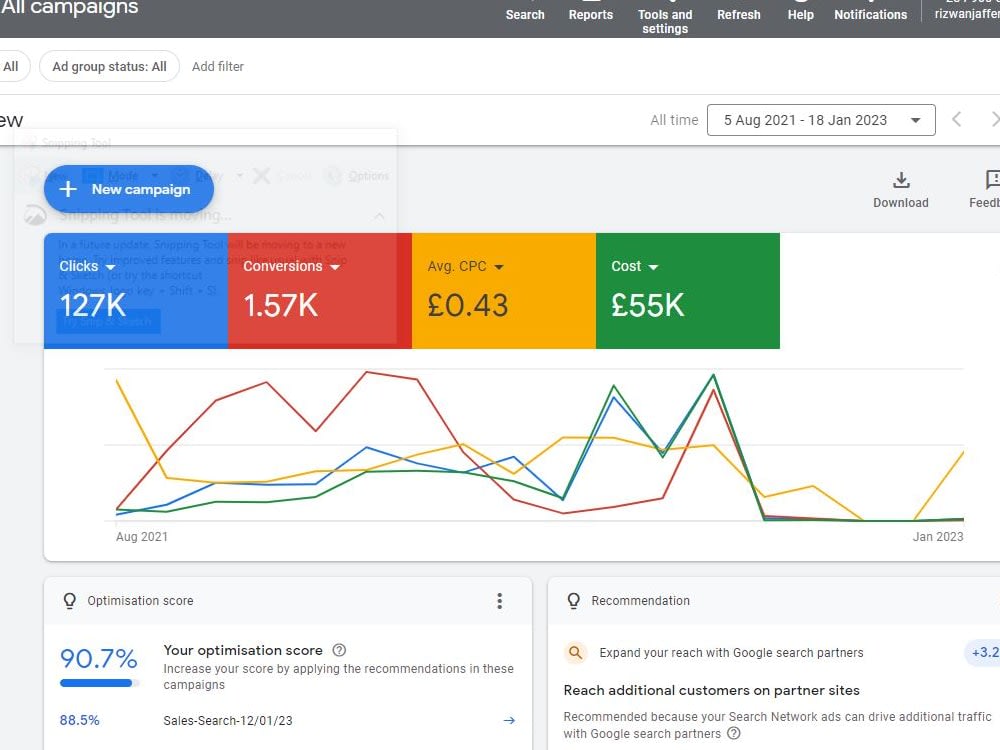
Task: Click the All time label
Action: click(674, 120)
